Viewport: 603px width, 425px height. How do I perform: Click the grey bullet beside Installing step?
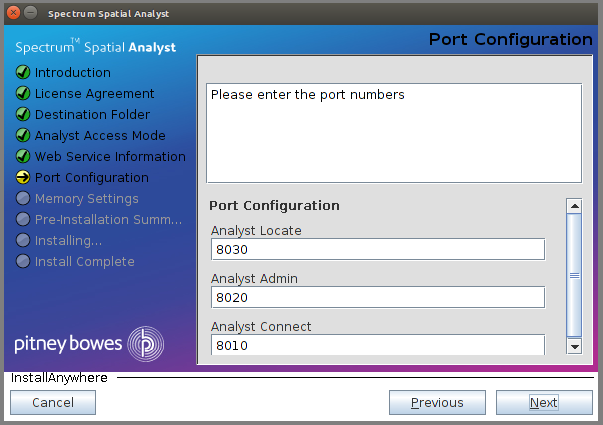pyautogui.click(x=23, y=241)
